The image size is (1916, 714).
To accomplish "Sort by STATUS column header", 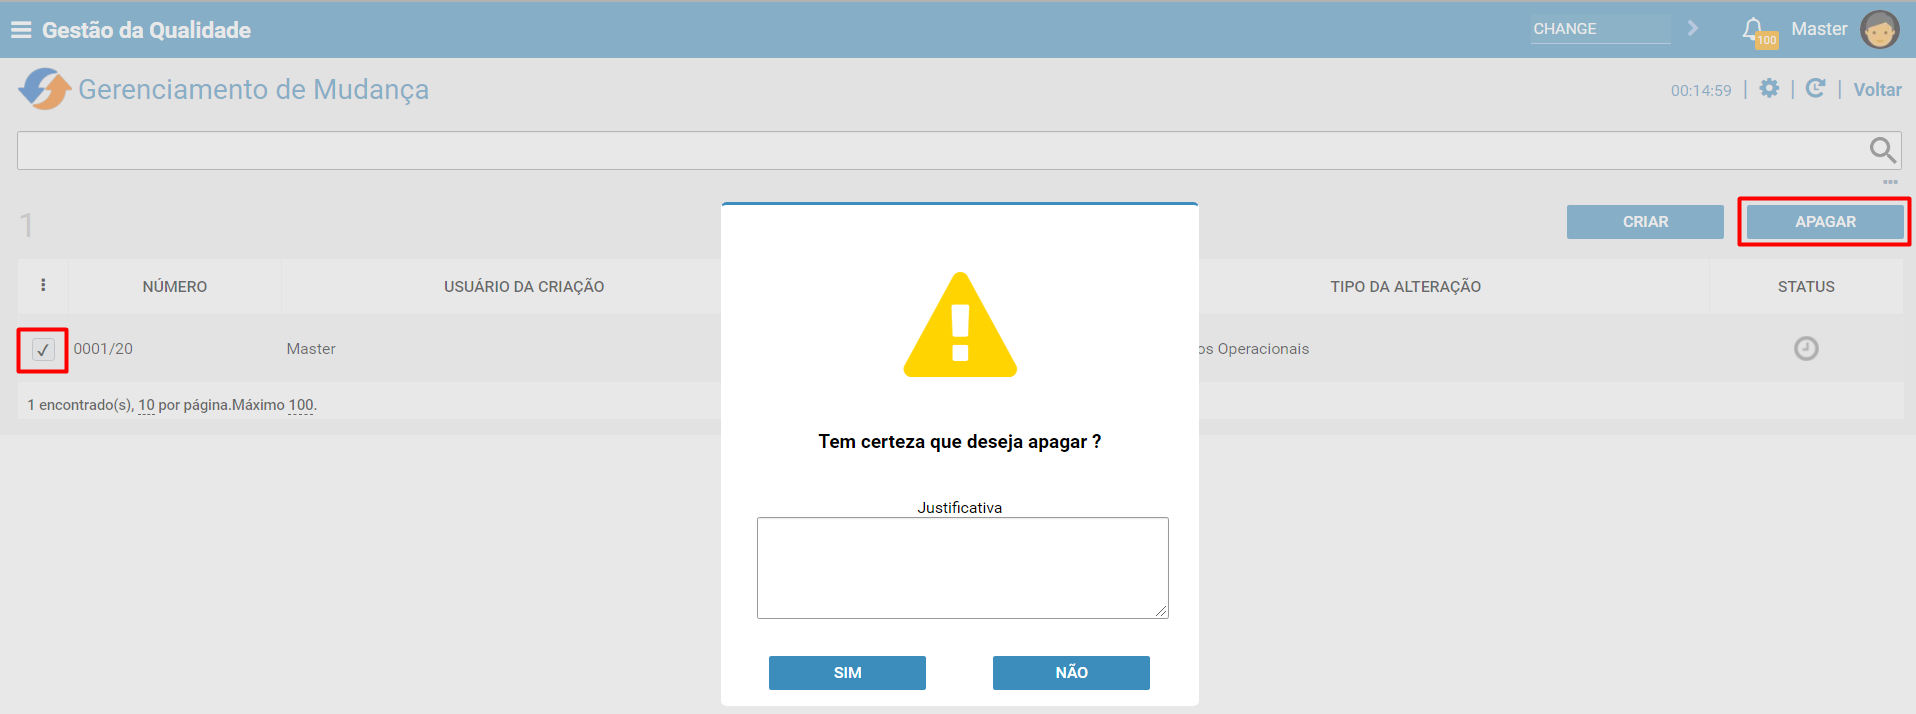I will coord(1806,287).
